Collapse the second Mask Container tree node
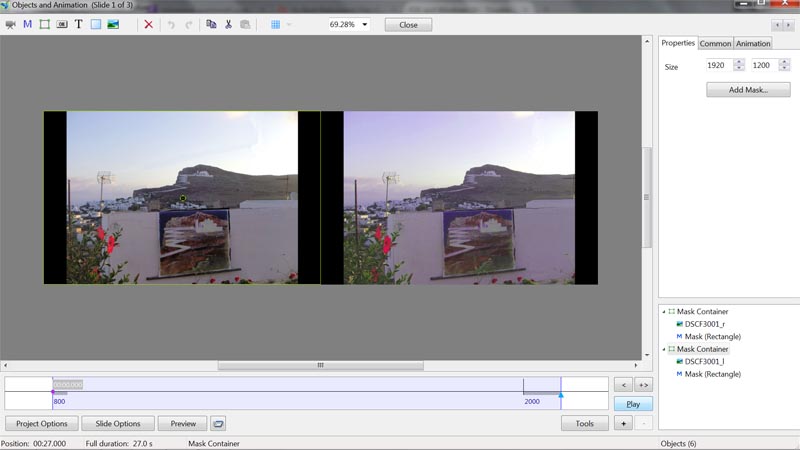 (664, 349)
